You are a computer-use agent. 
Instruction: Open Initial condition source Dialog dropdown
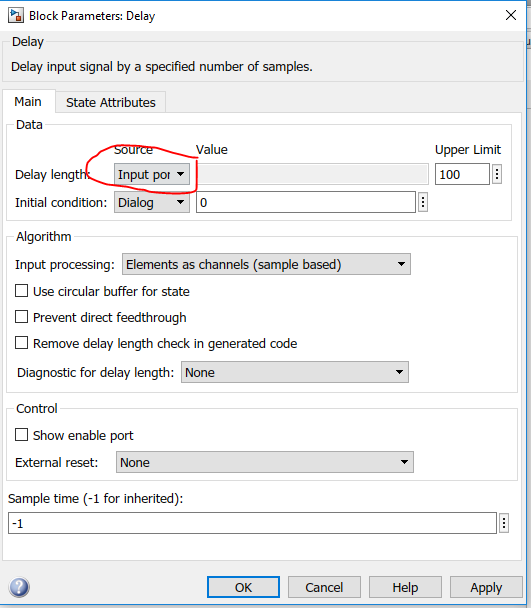pyautogui.click(x=152, y=202)
